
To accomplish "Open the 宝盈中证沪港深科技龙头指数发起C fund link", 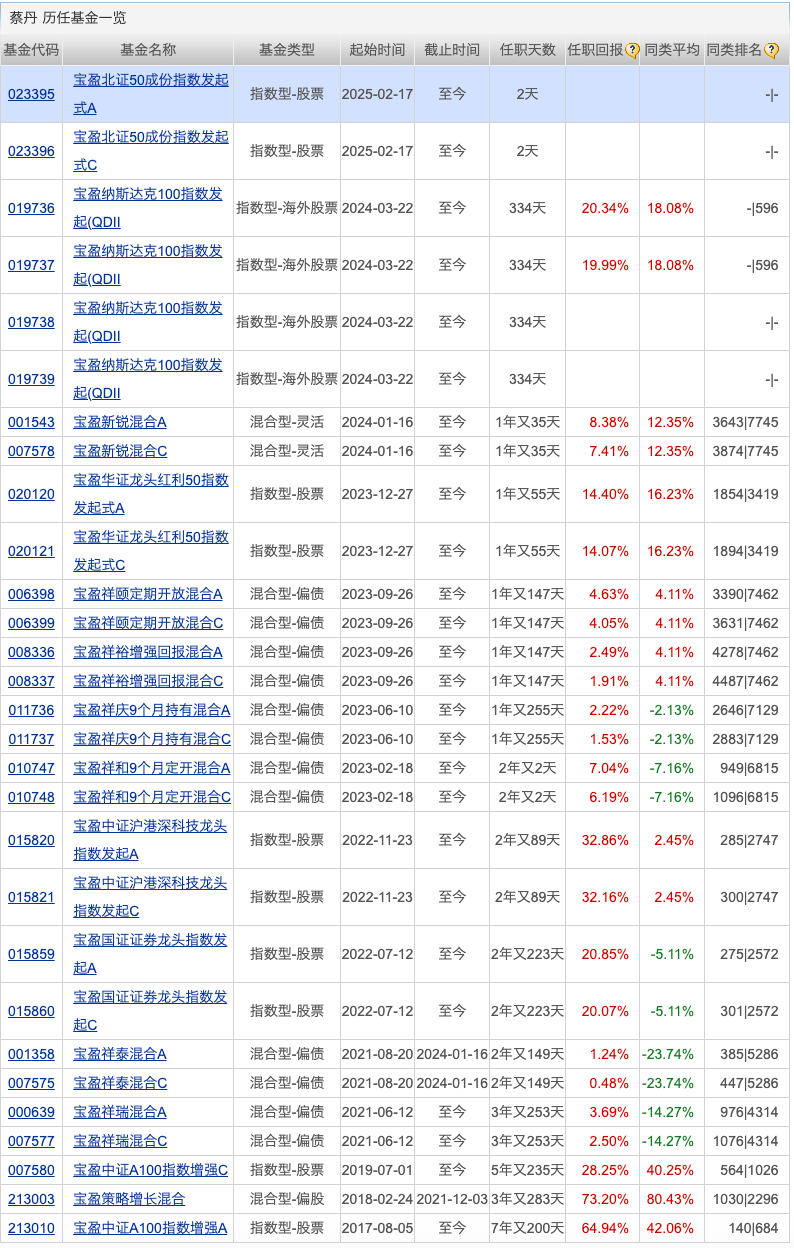I will (x=150, y=897).
